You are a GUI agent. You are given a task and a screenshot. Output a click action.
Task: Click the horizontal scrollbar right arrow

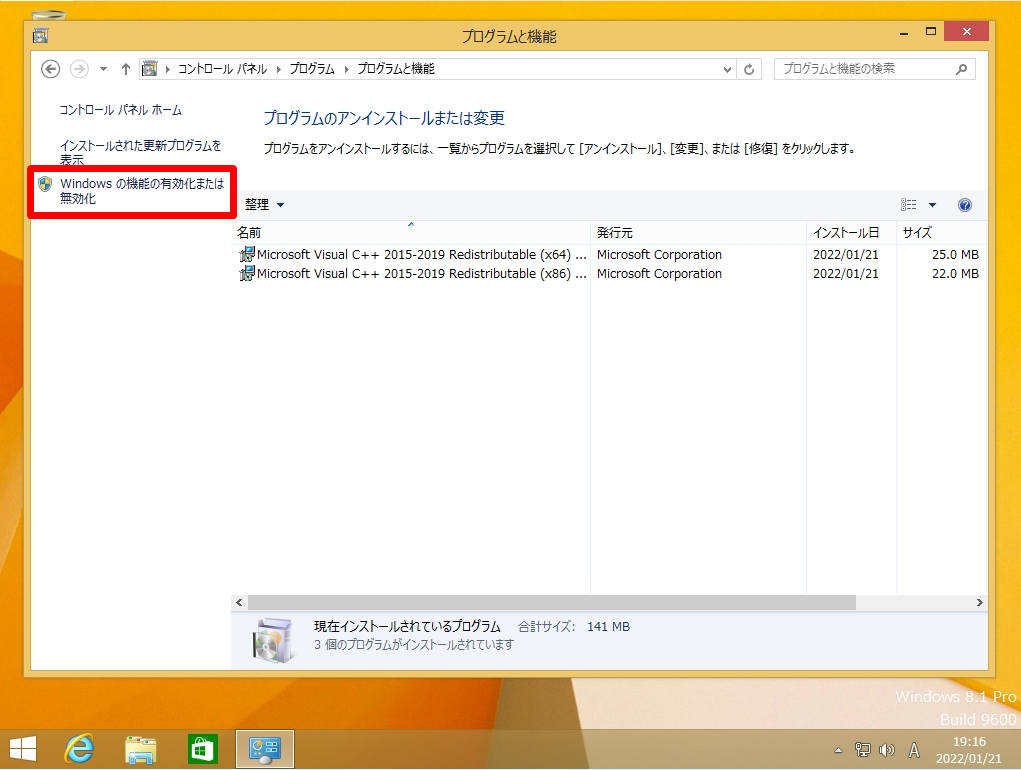(x=979, y=603)
